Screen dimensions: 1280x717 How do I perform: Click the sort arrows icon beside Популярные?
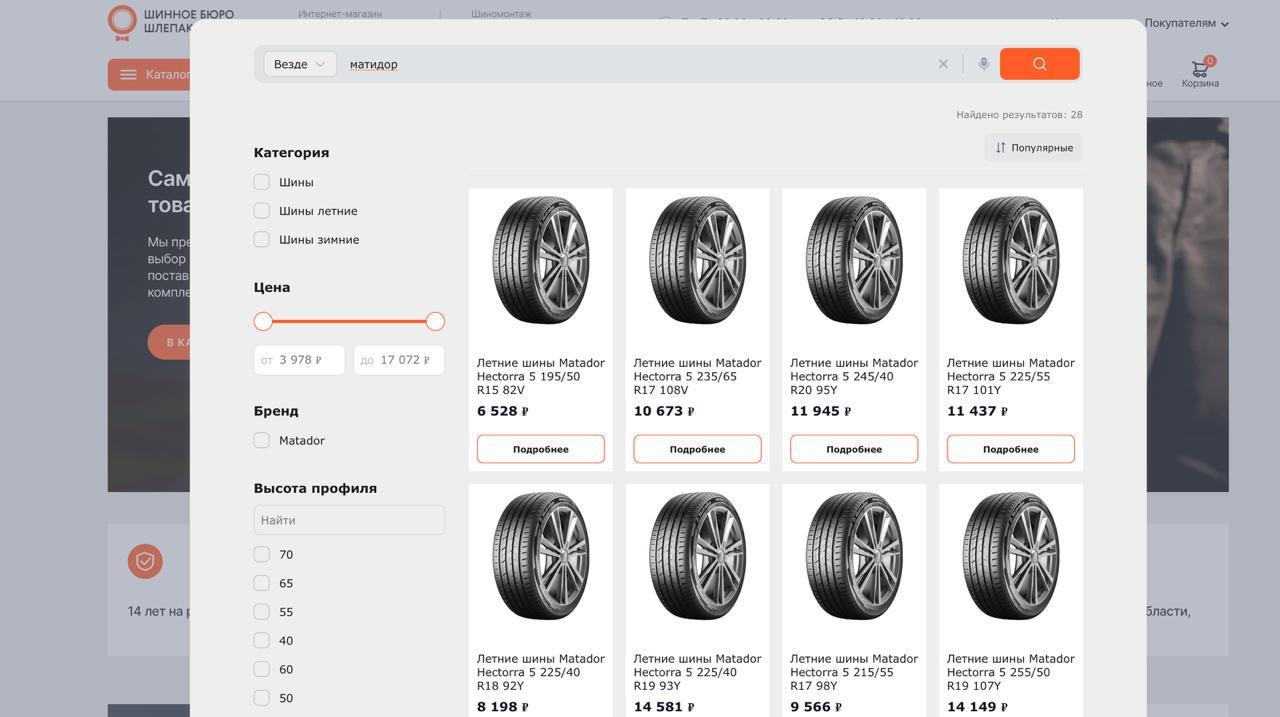coord(1000,148)
